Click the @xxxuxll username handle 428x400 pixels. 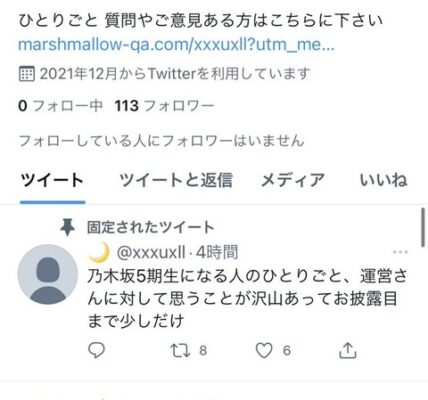(151, 252)
